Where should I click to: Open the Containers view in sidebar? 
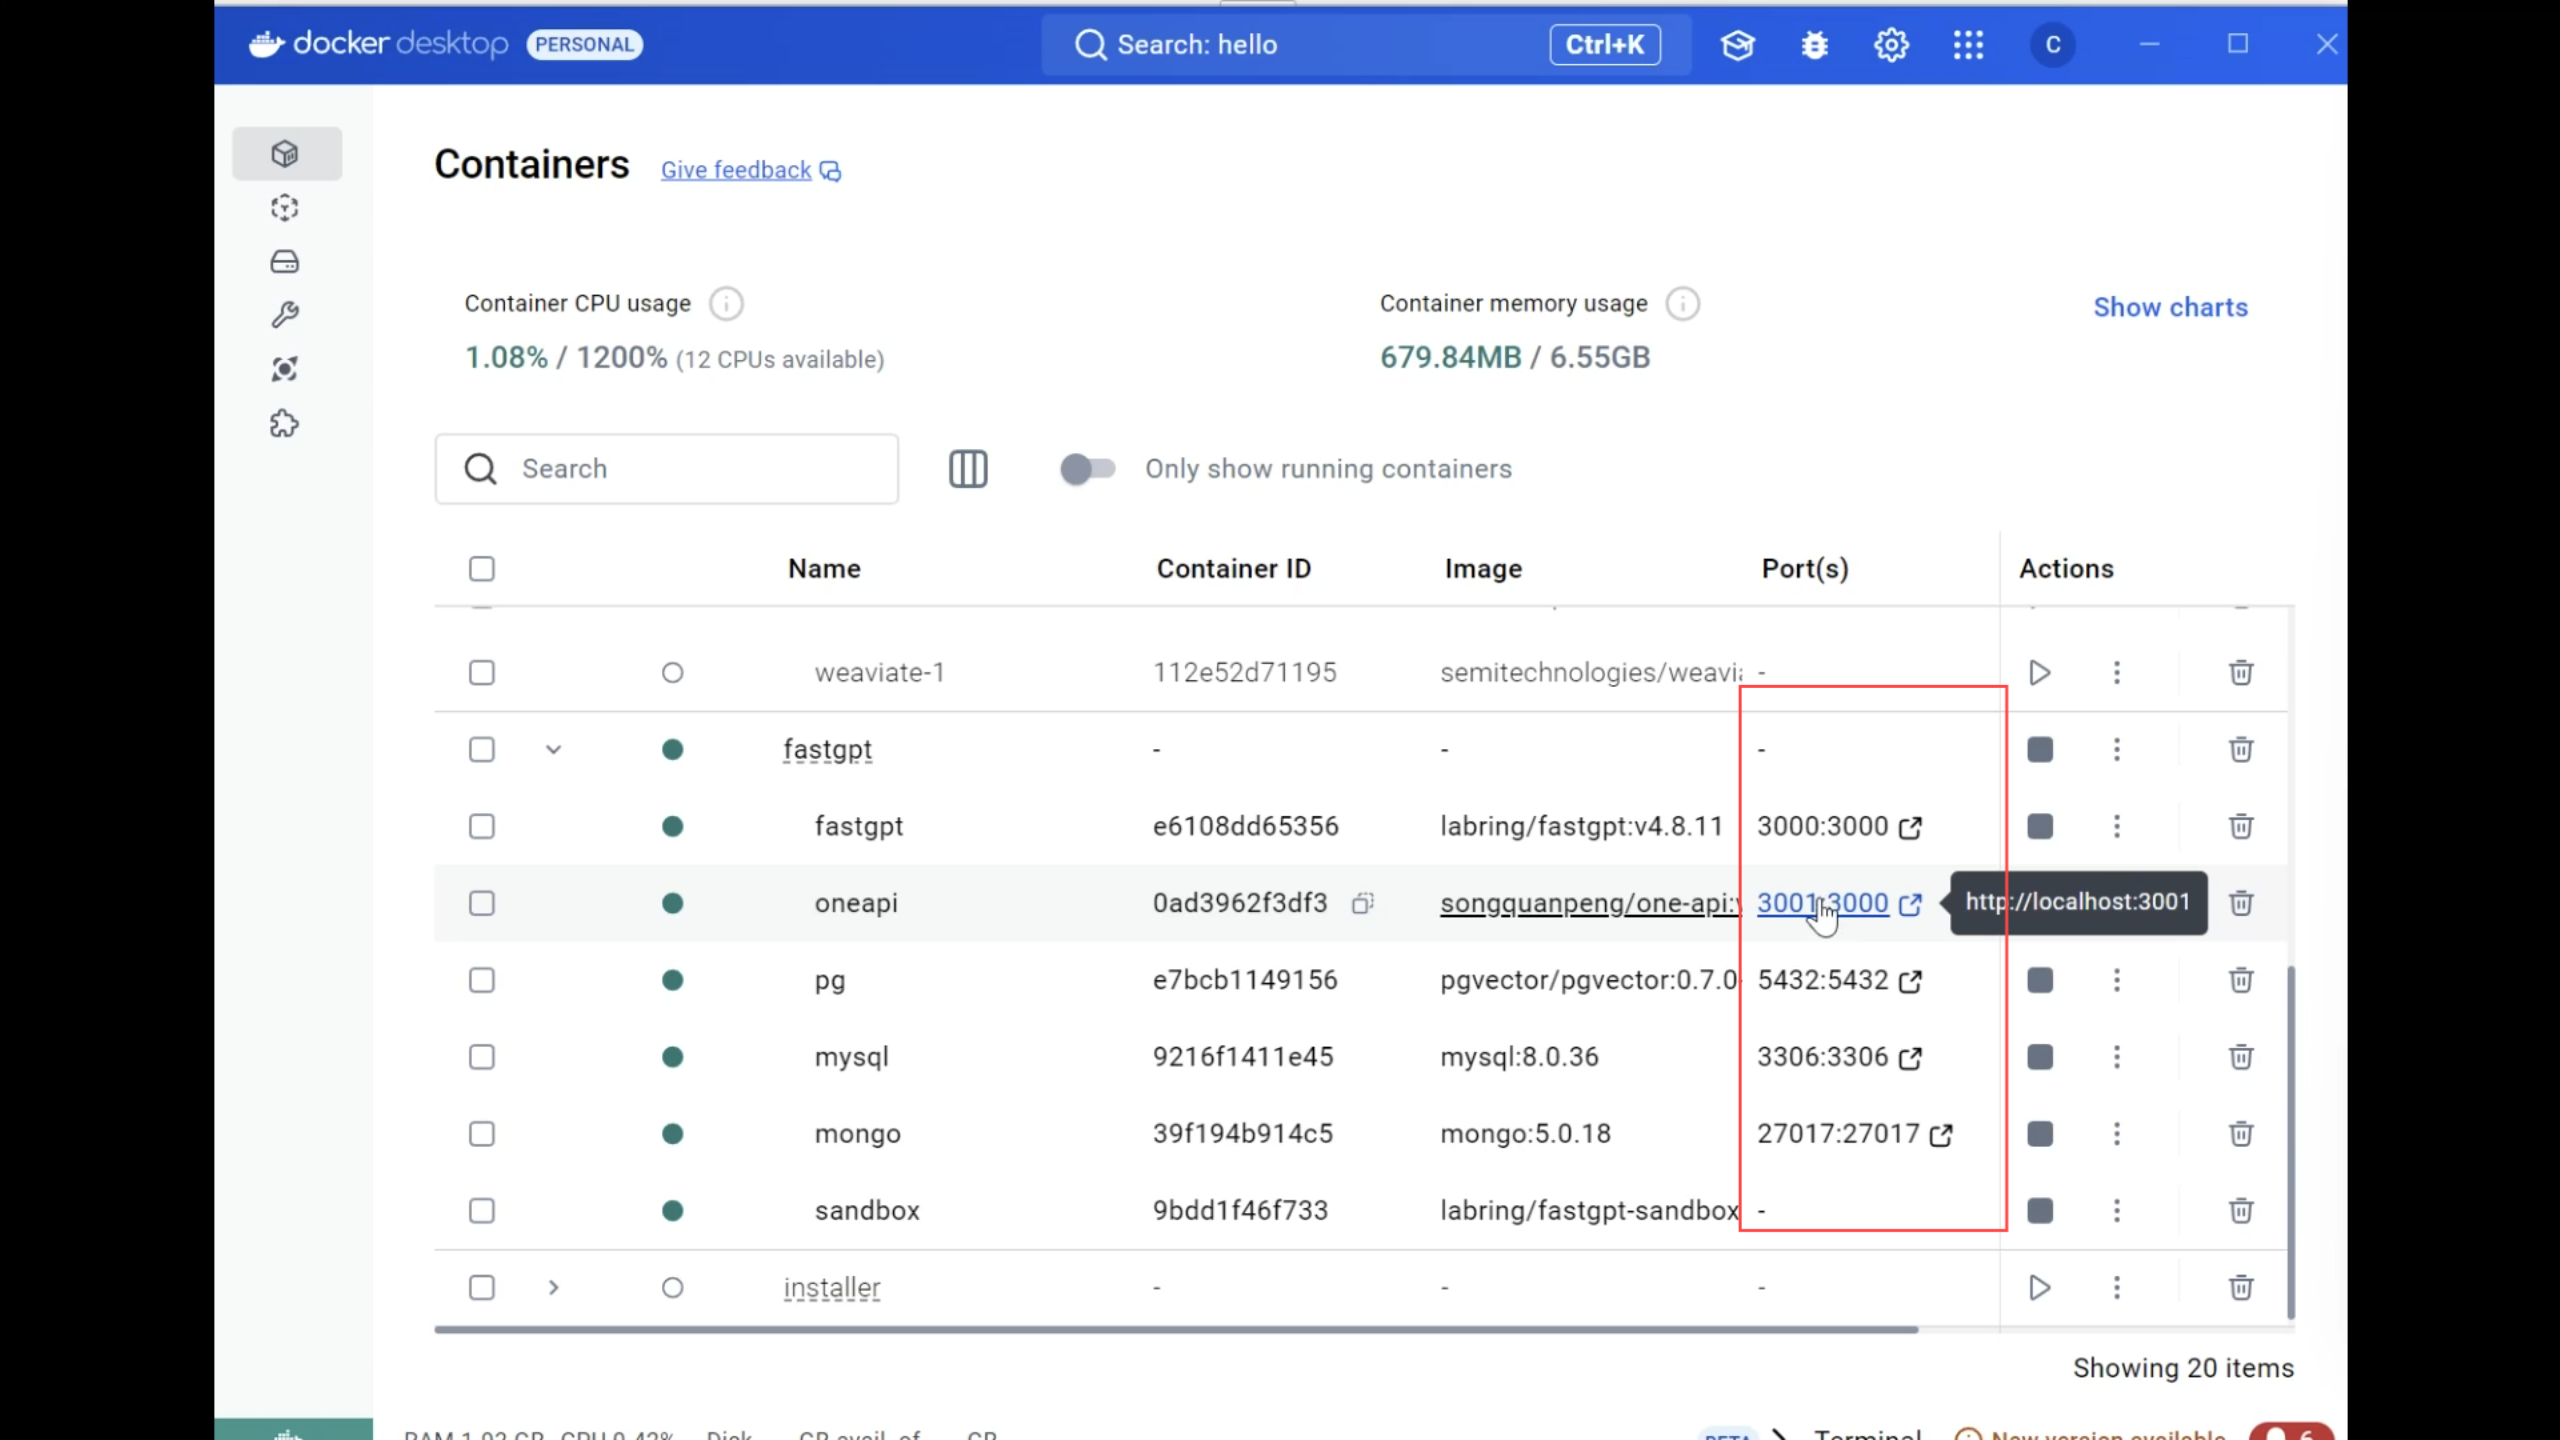285,154
